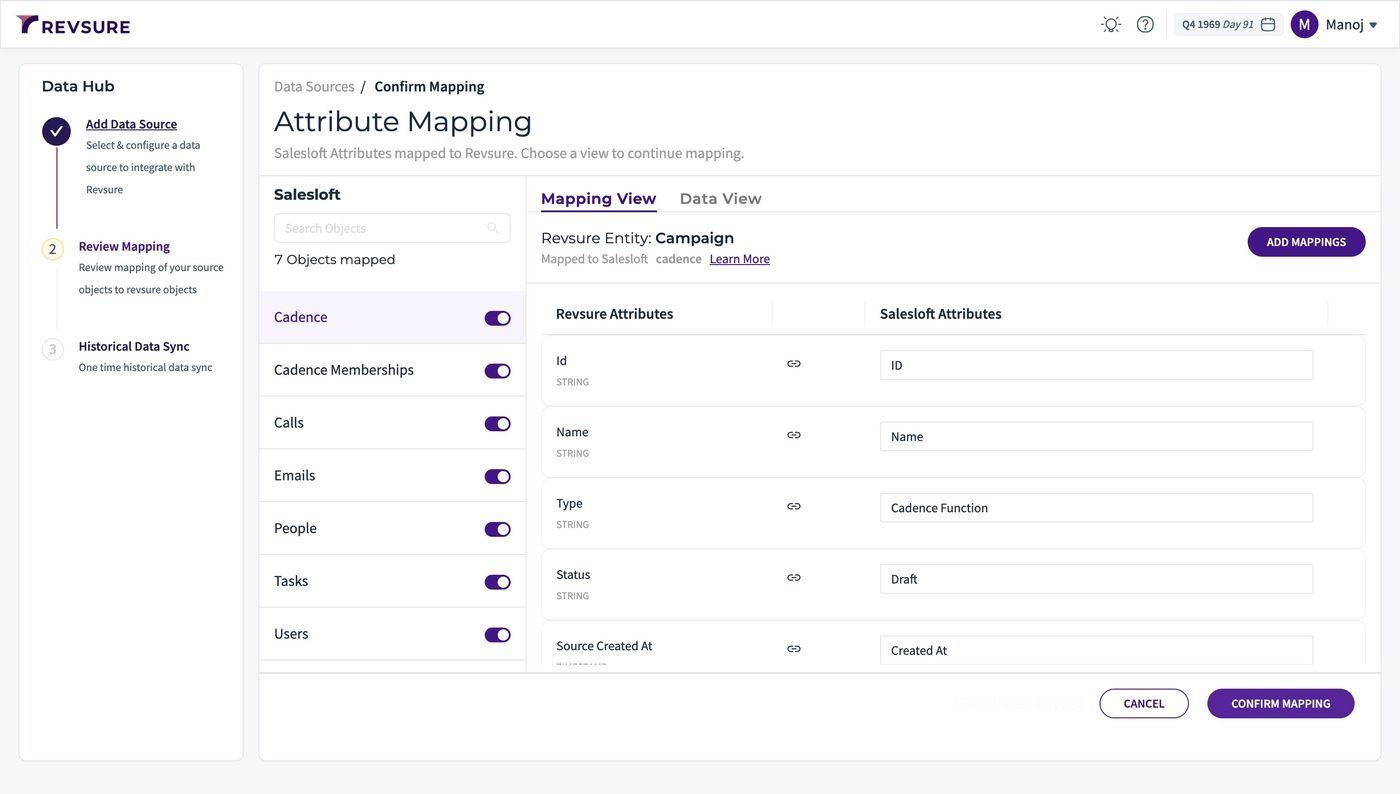Open the Name Salesloft attribute field
The width and height of the screenshot is (1400, 794).
1096,436
